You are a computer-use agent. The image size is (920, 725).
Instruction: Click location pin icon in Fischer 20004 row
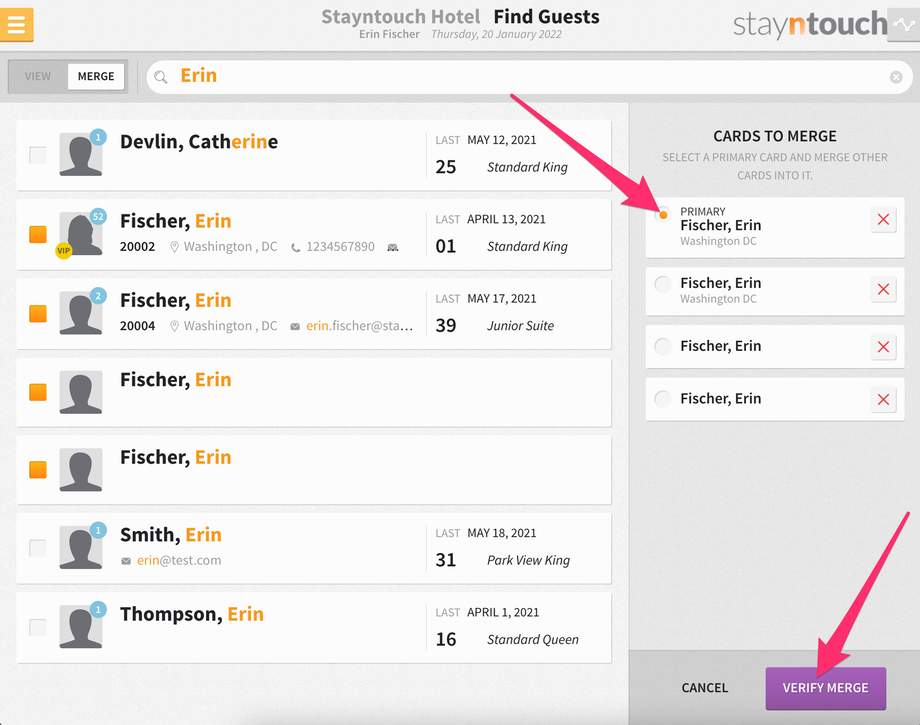[x=174, y=326]
